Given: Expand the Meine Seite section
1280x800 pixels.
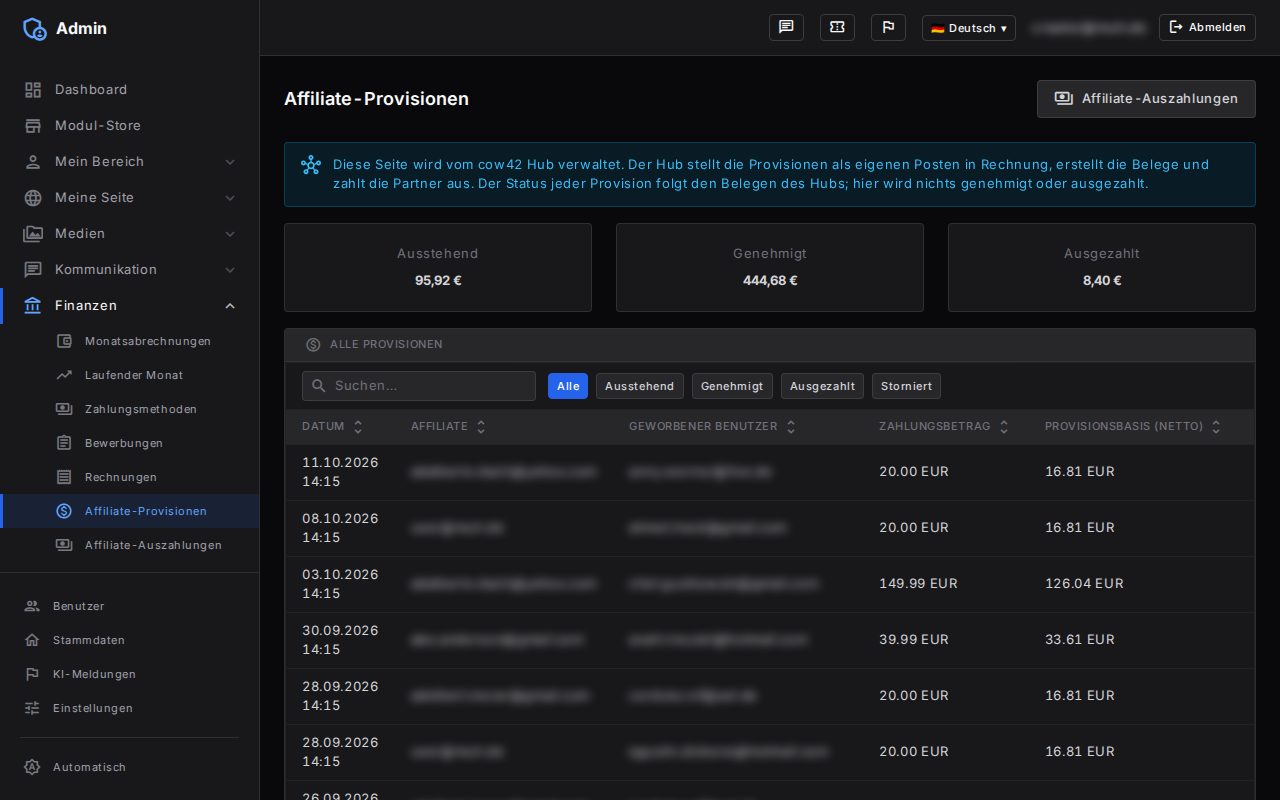Looking at the screenshot, I should point(130,197).
